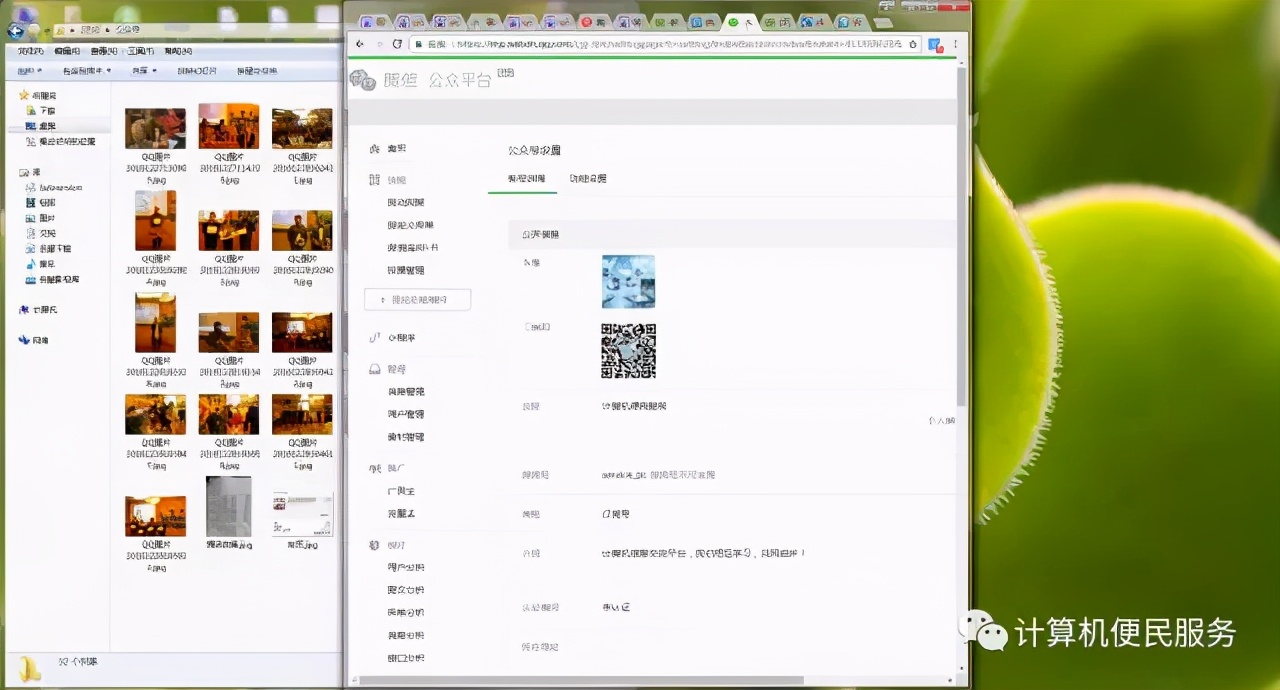
Task: Select the 管理 management section icon
Action: pyautogui.click(x=373, y=369)
